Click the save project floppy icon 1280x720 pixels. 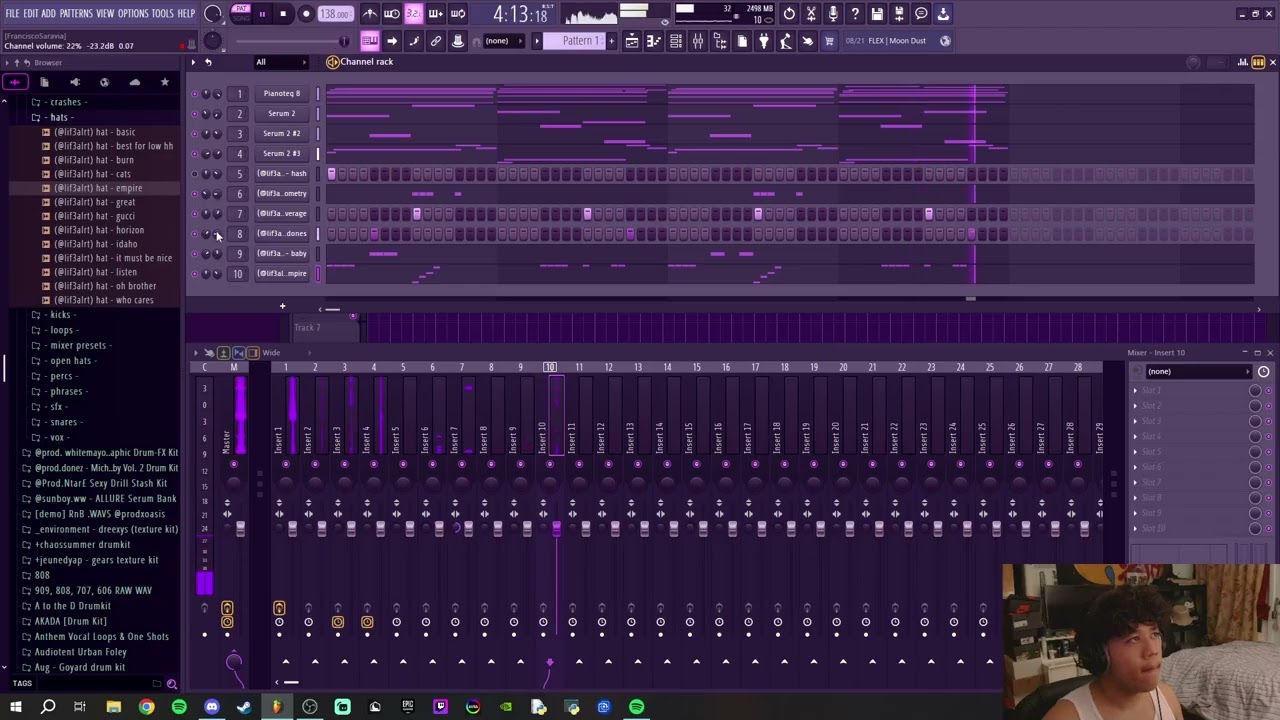point(877,14)
